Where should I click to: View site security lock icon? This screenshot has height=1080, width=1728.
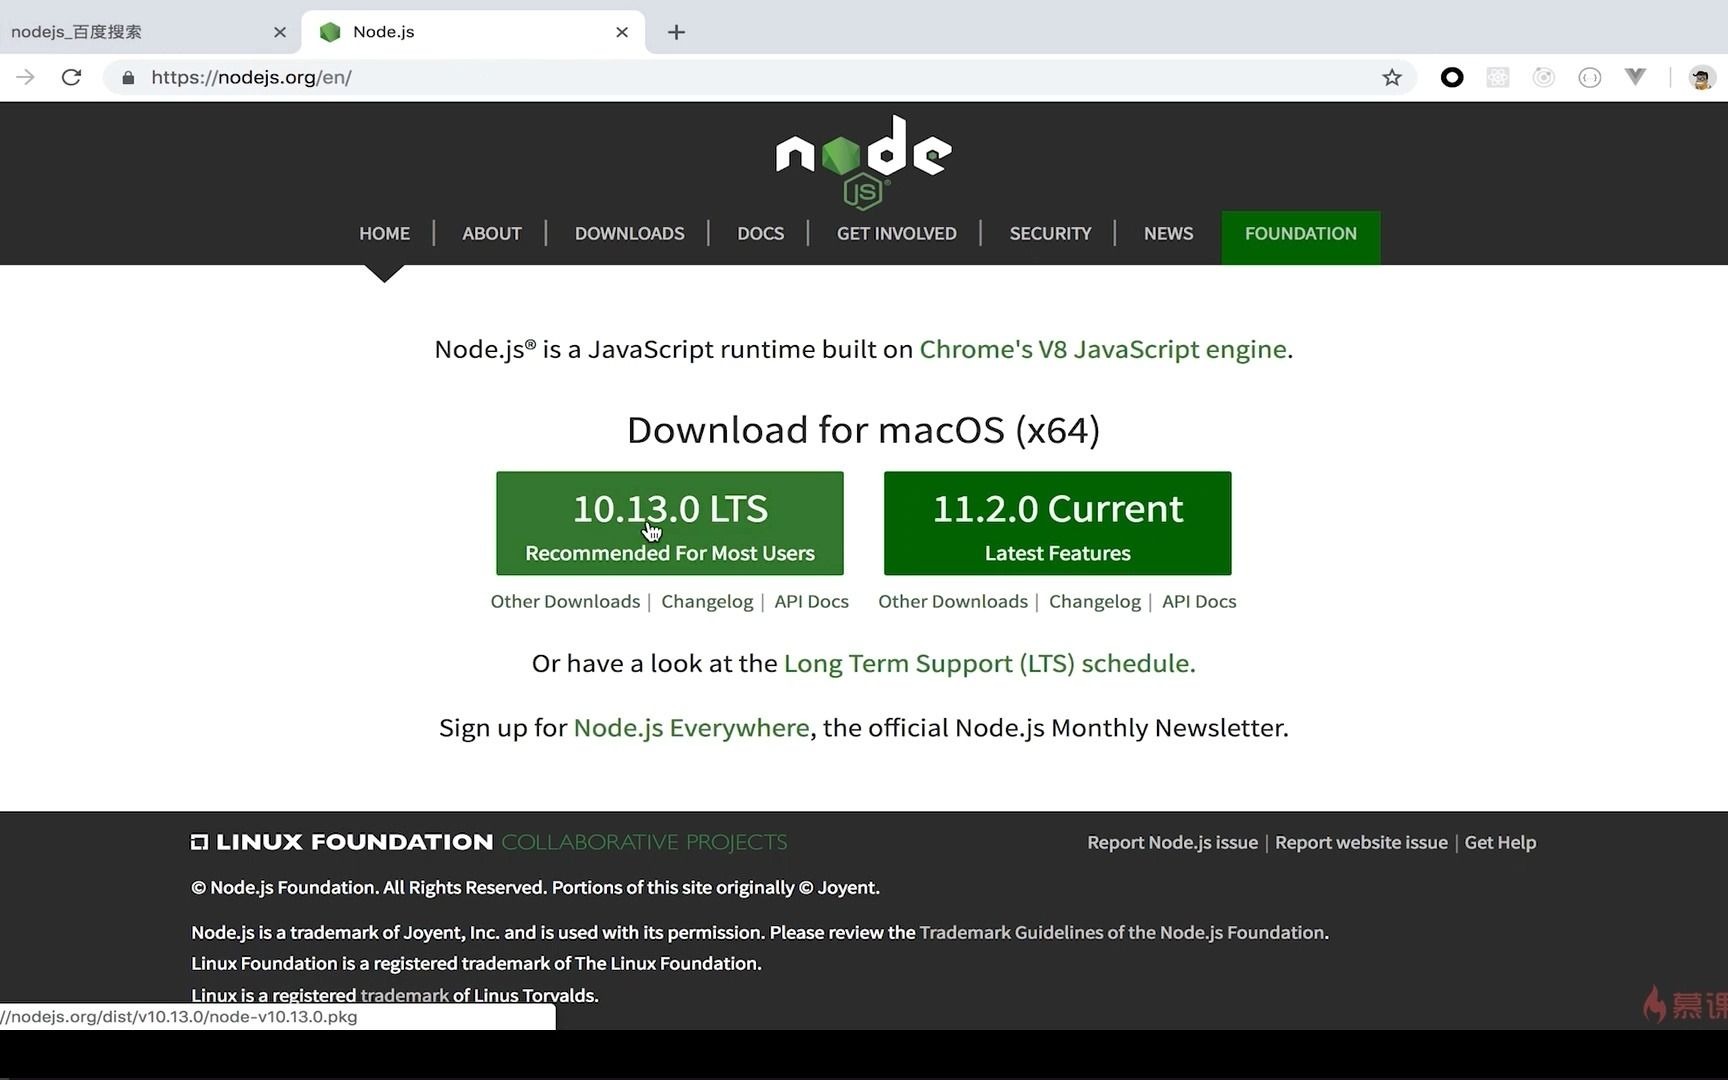pyautogui.click(x=128, y=77)
